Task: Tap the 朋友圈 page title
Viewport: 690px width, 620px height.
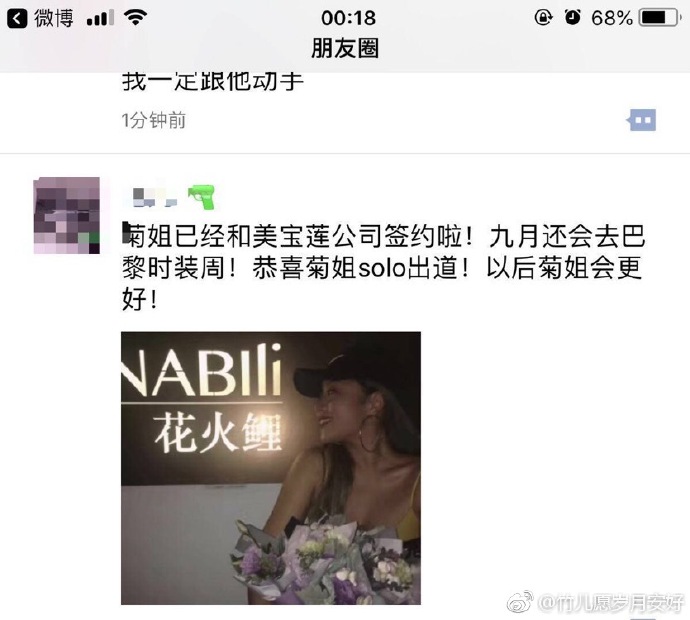Action: [345, 48]
